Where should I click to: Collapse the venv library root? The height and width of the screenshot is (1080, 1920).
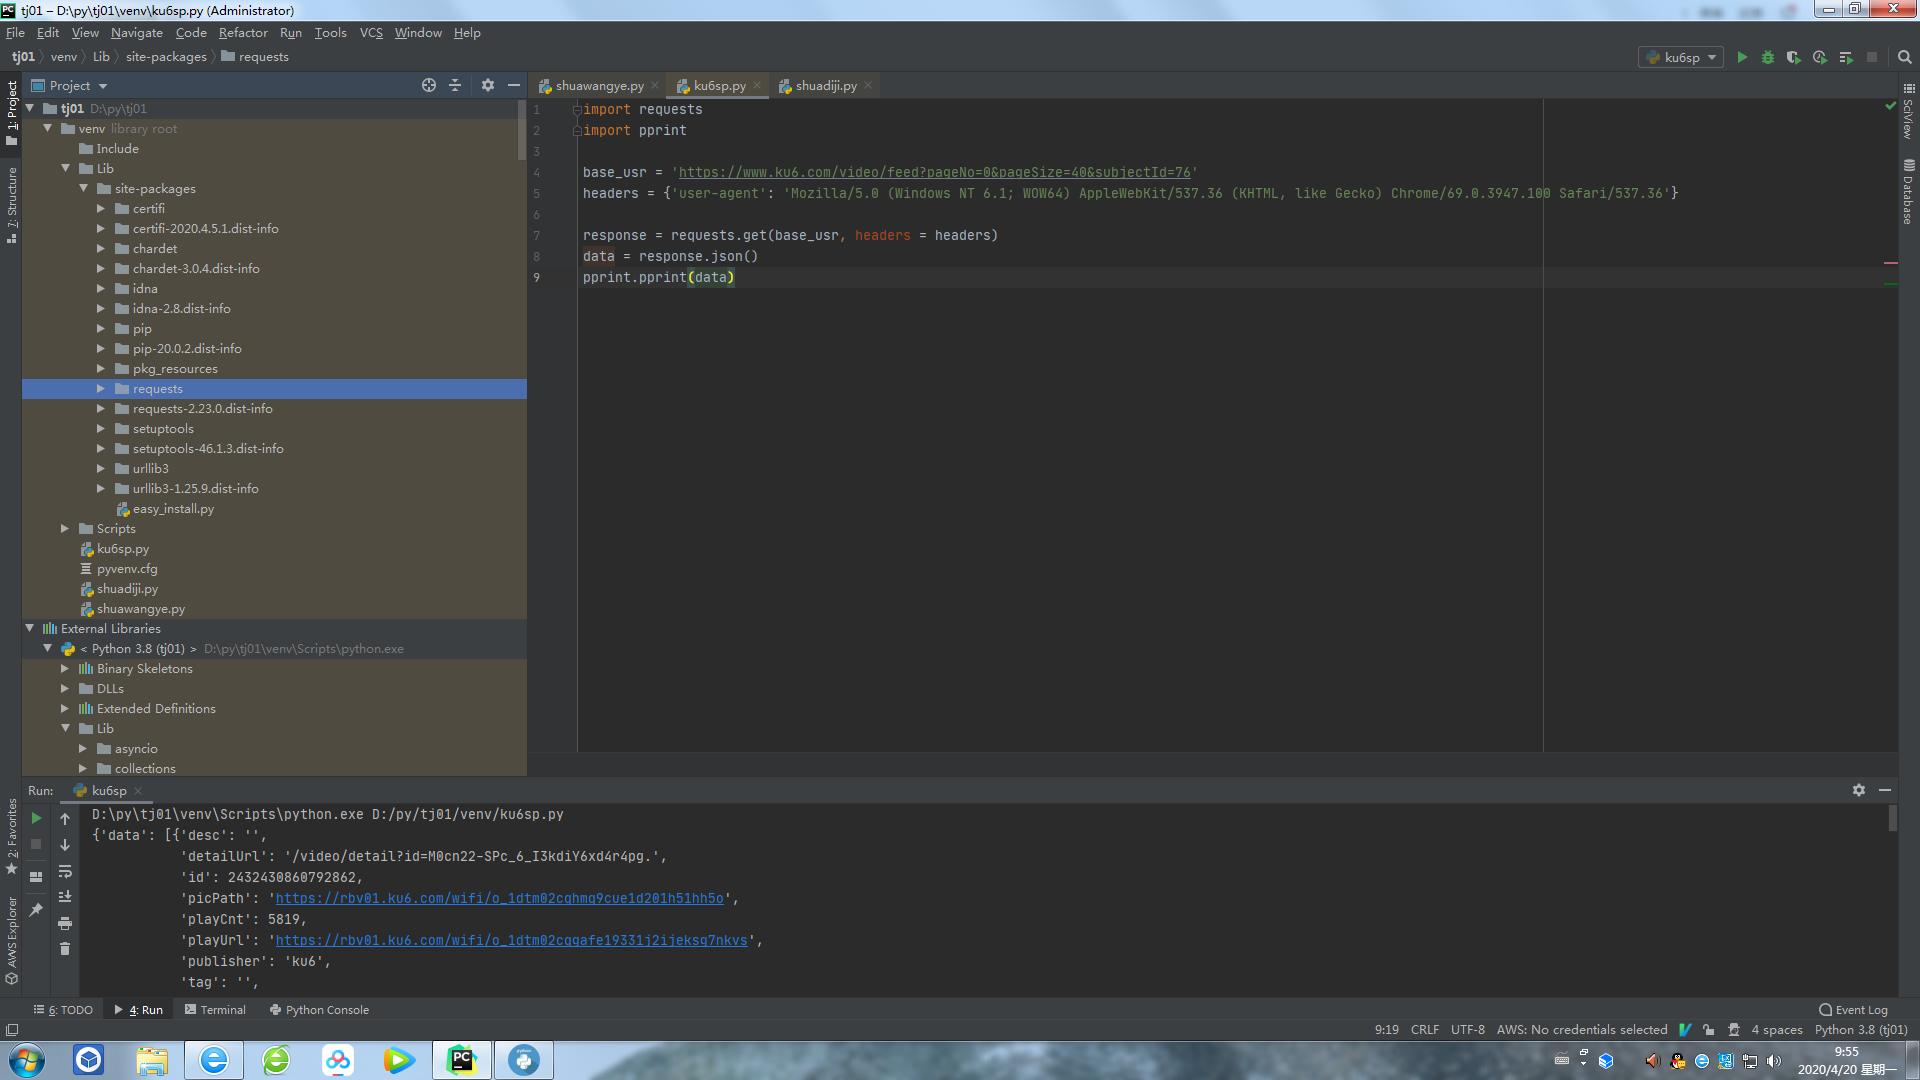pyautogui.click(x=47, y=129)
